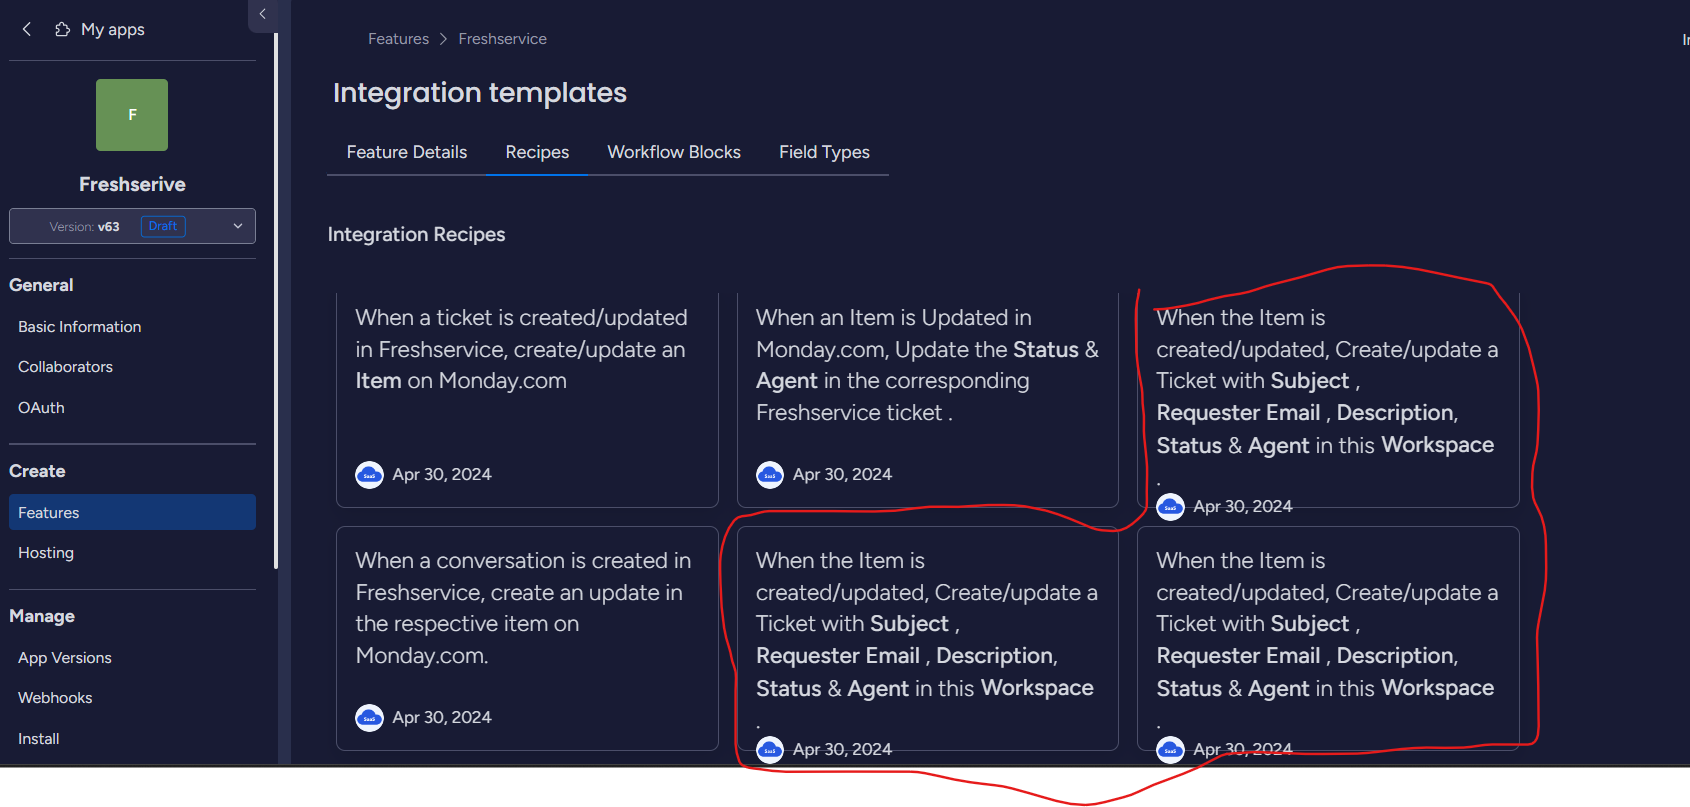The height and width of the screenshot is (807, 1690).
Task: Open App Versions under Manage
Action: [x=65, y=658]
